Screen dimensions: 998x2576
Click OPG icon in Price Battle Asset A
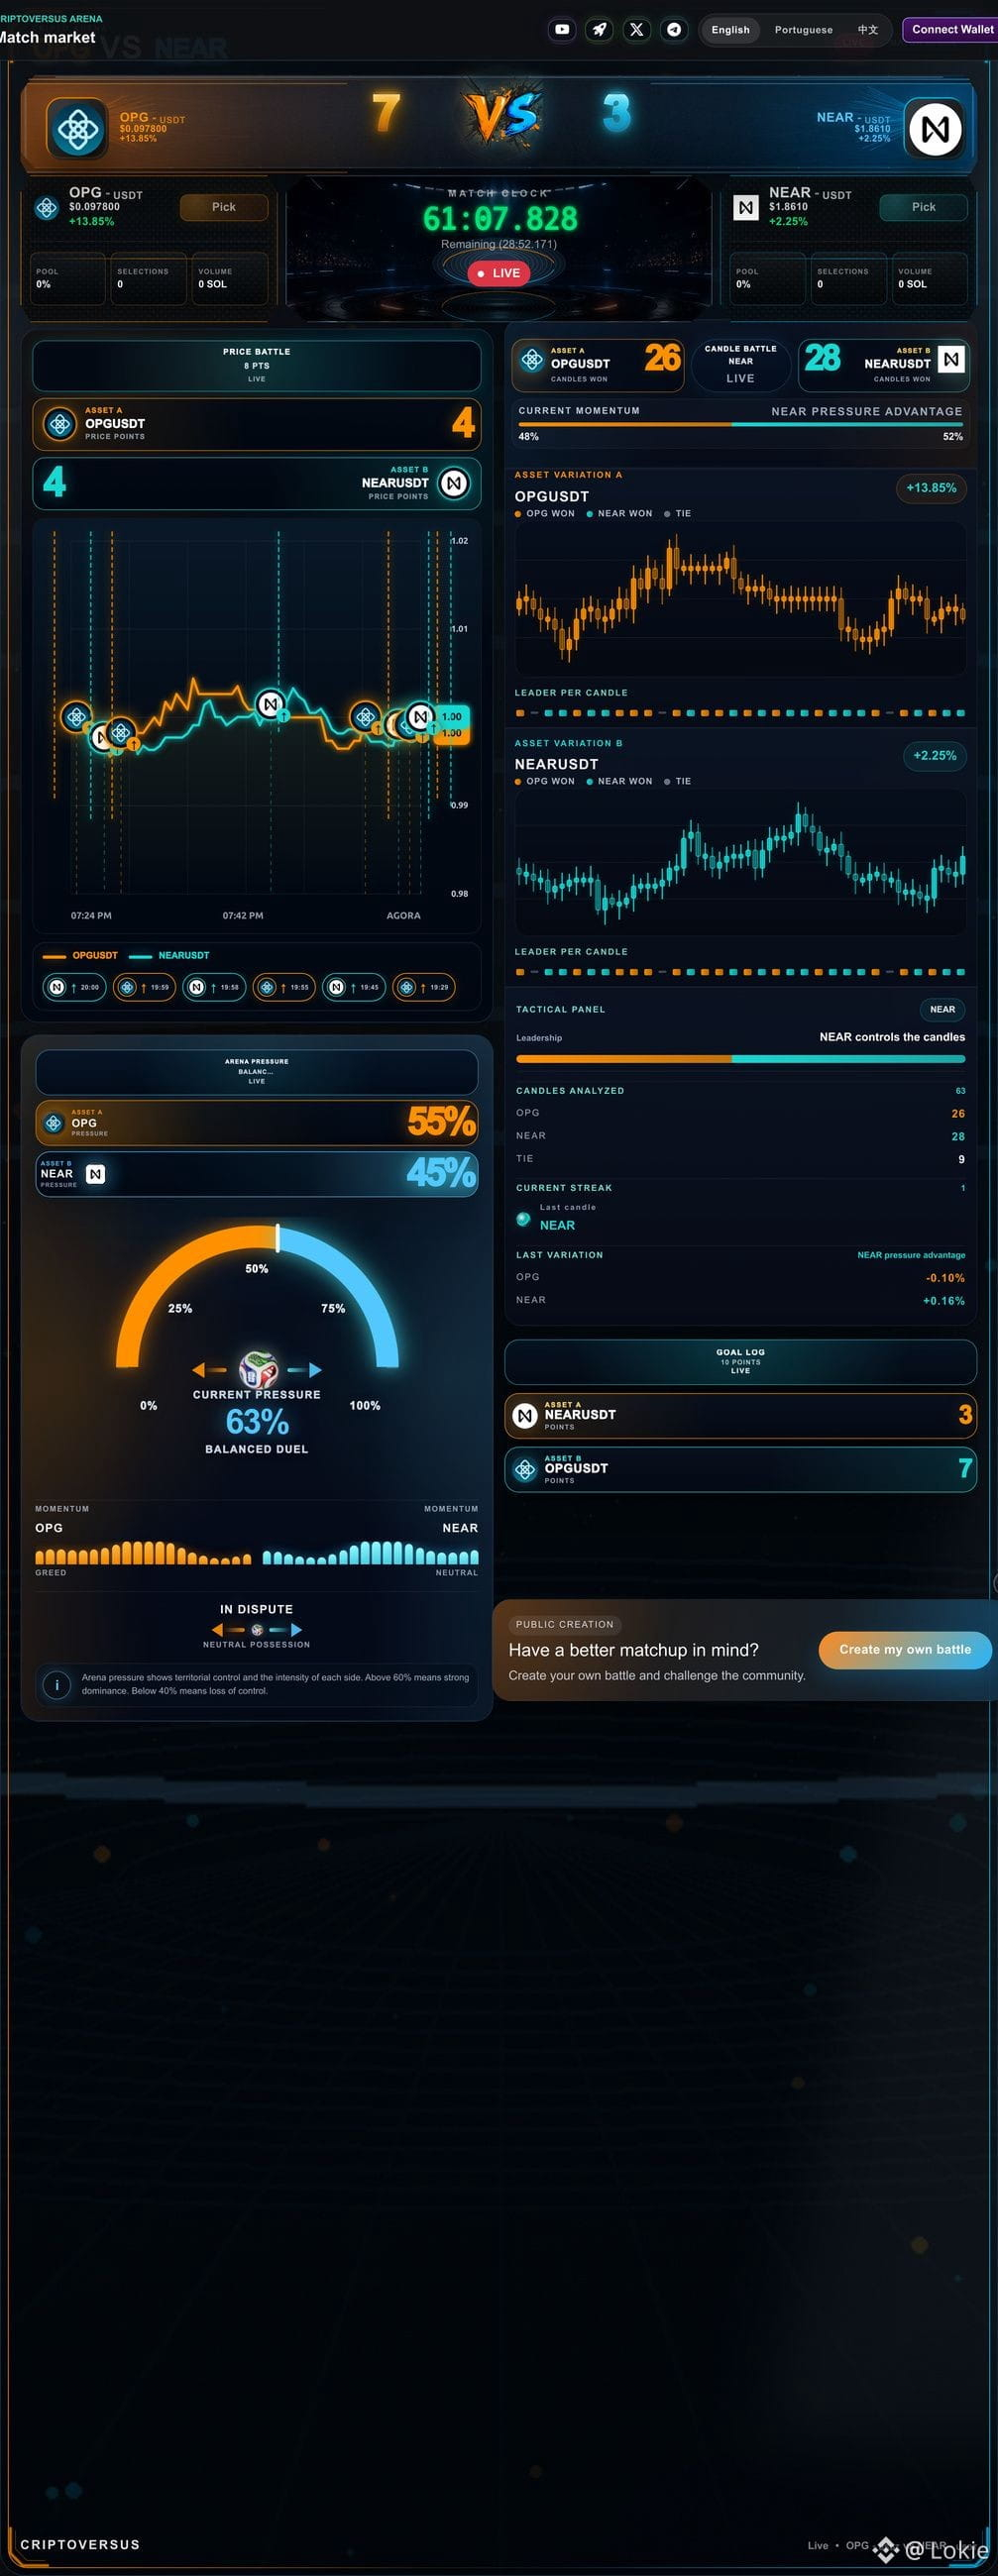tap(60, 424)
